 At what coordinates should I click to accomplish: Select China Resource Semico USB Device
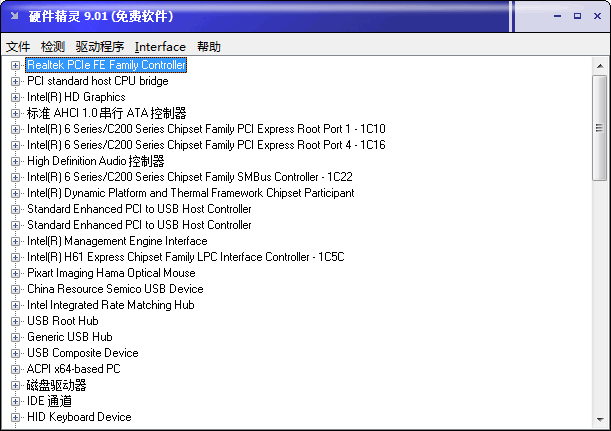(115, 289)
